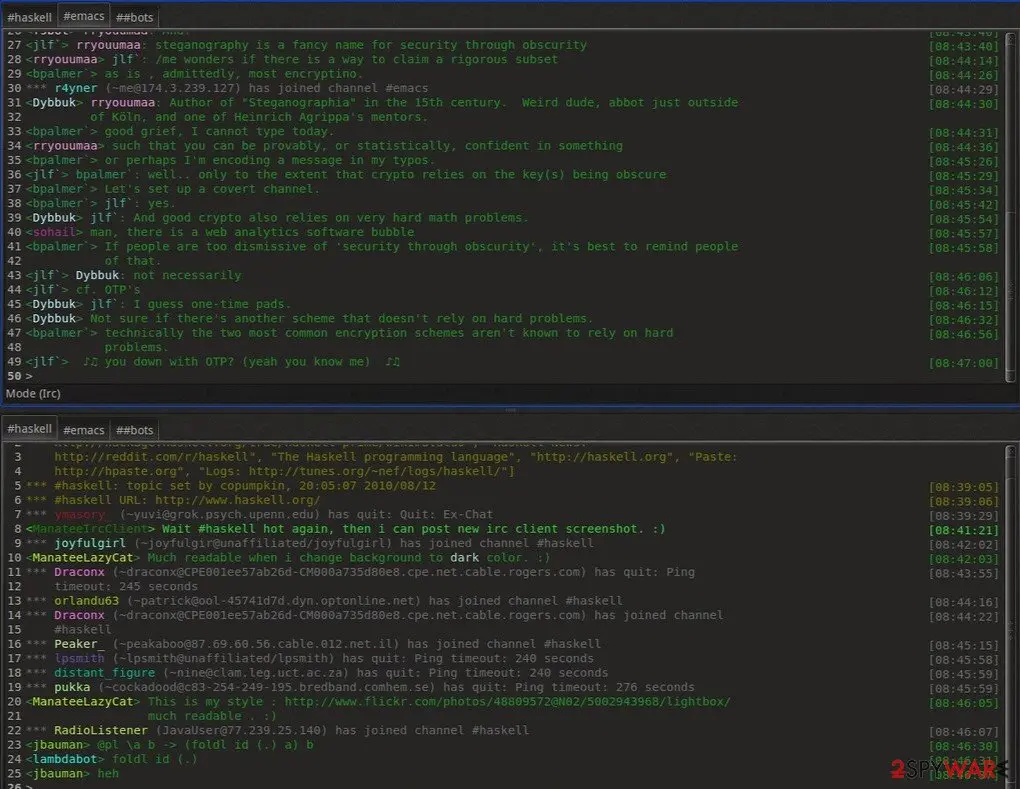Click timestamp [08:47:00] in top pane
This screenshot has width=1020, height=789.
(963, 363)
